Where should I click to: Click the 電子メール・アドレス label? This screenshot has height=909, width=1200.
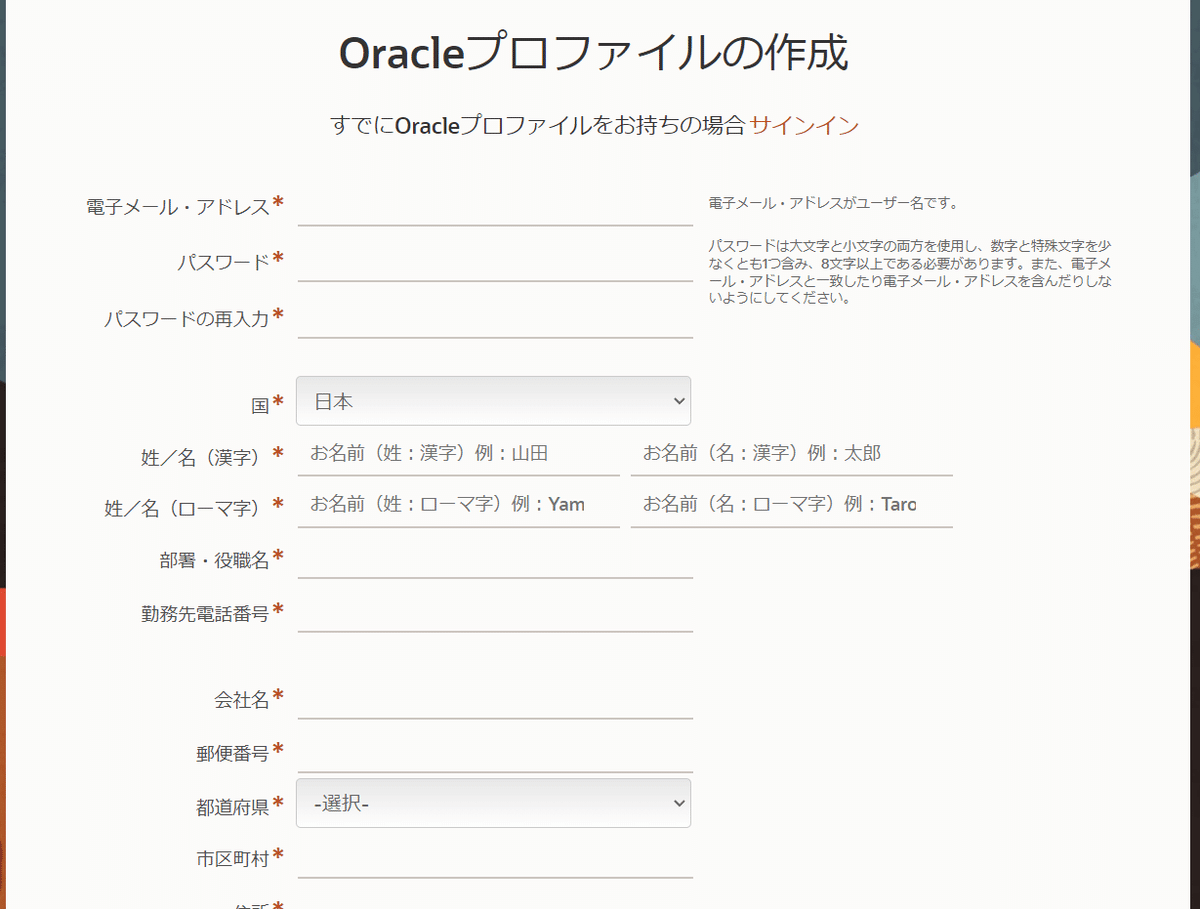pyautogui.click(x=178, y=207)
